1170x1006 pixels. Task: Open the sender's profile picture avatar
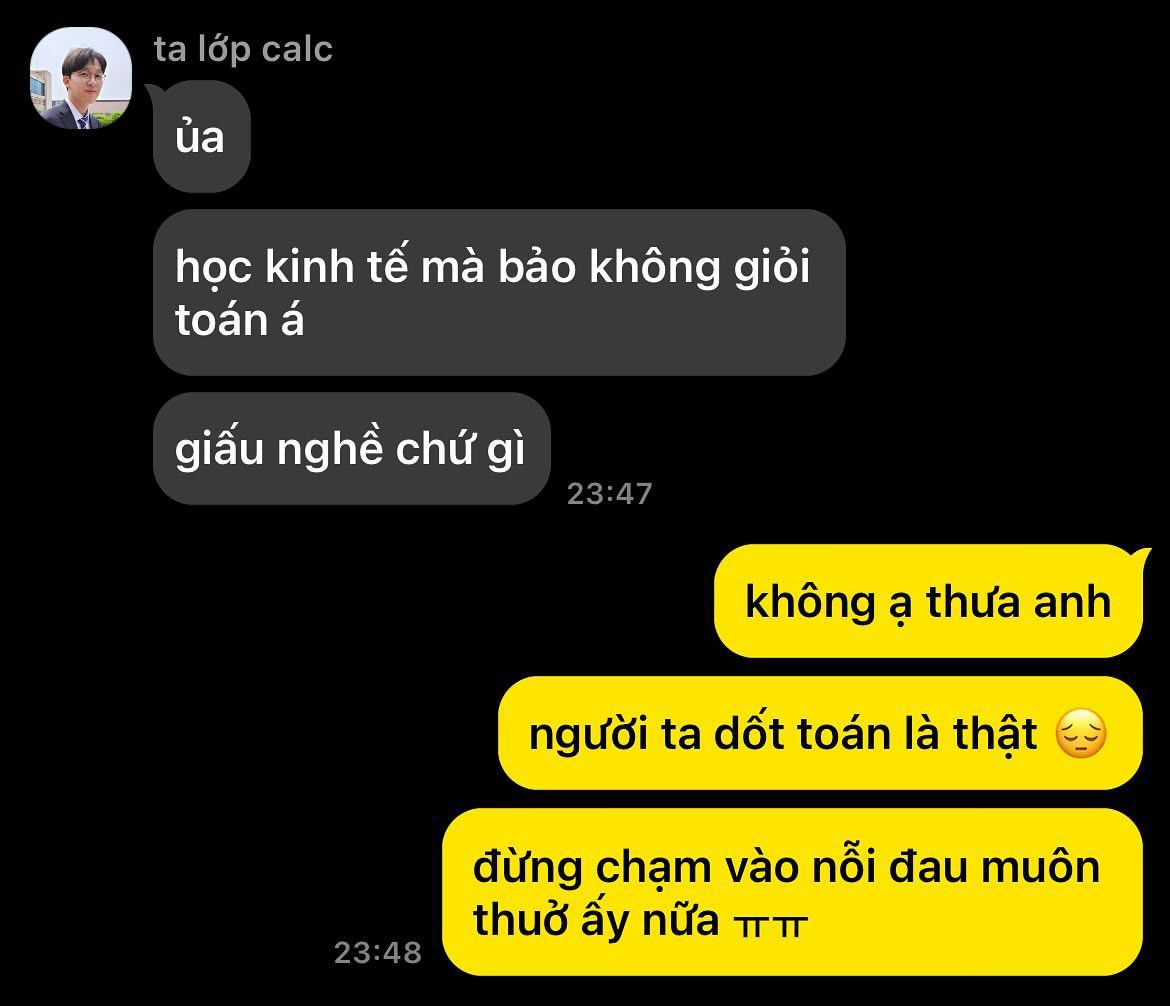(x=81, y=78)
